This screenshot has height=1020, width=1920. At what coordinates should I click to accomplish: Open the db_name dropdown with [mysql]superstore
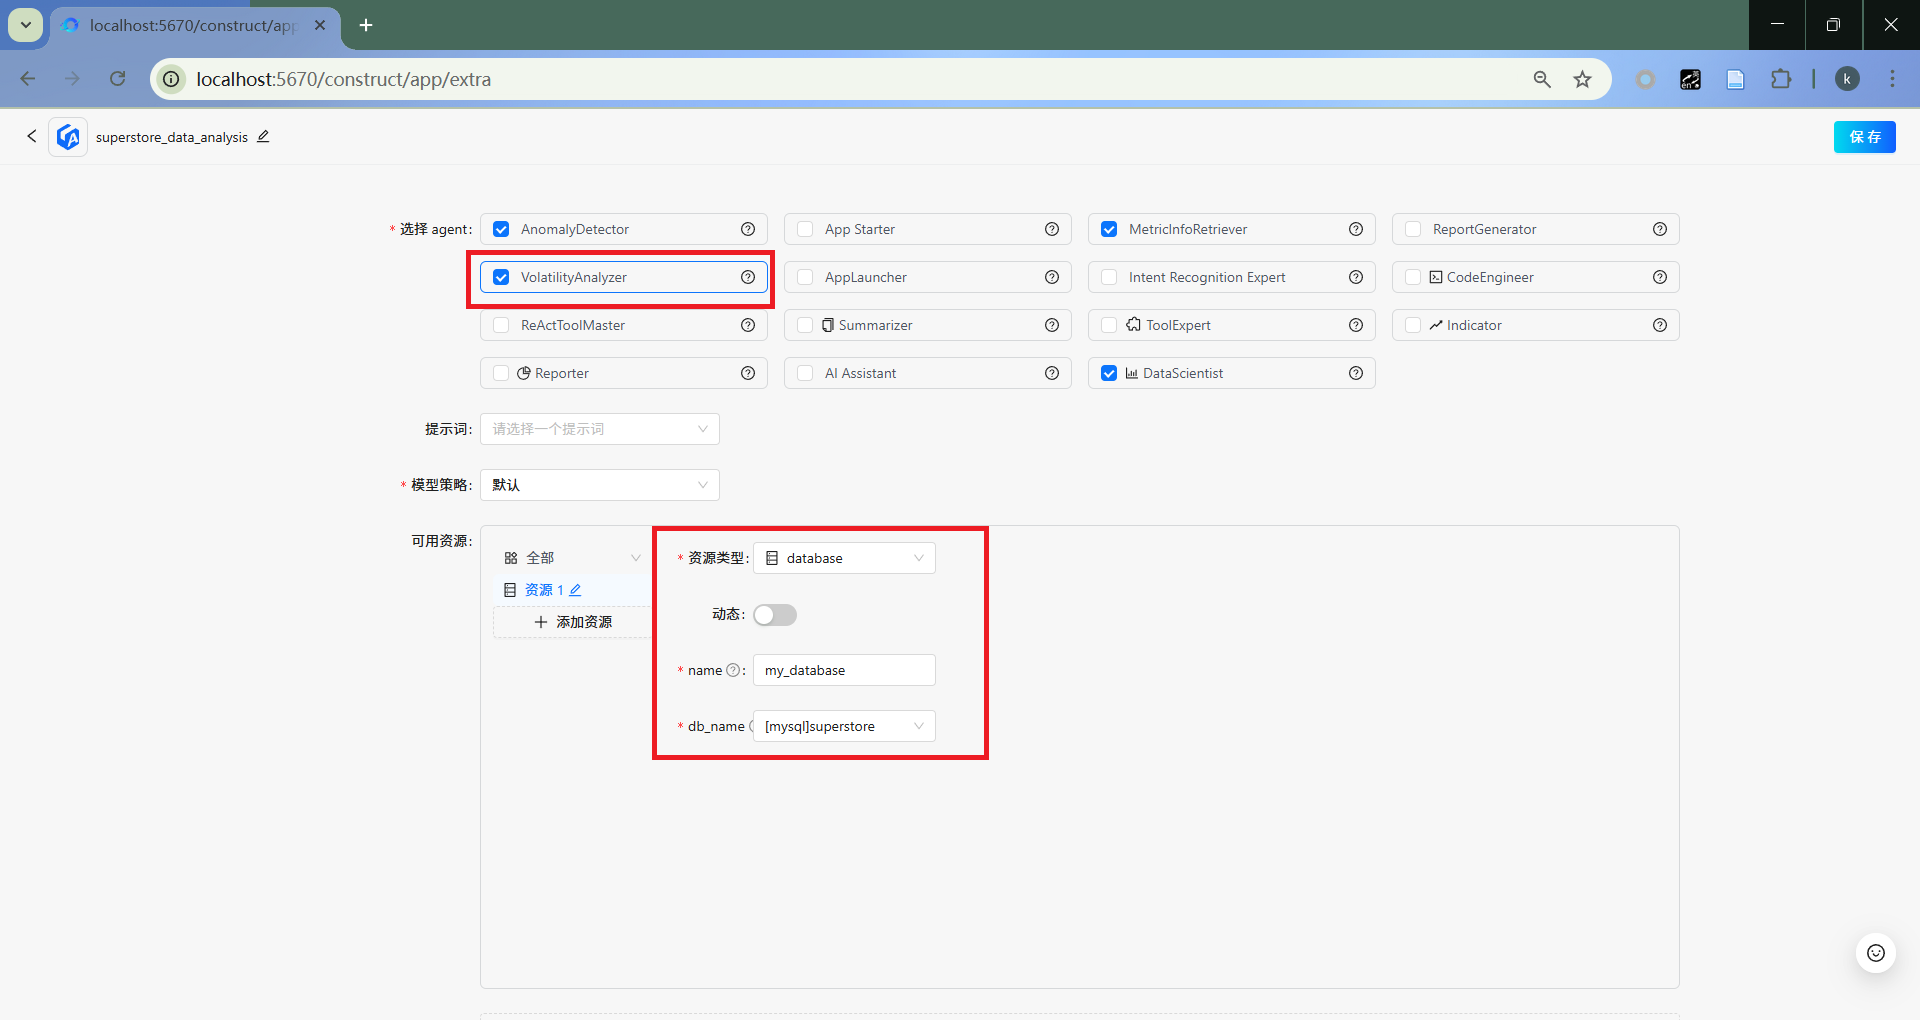[843, 726]
